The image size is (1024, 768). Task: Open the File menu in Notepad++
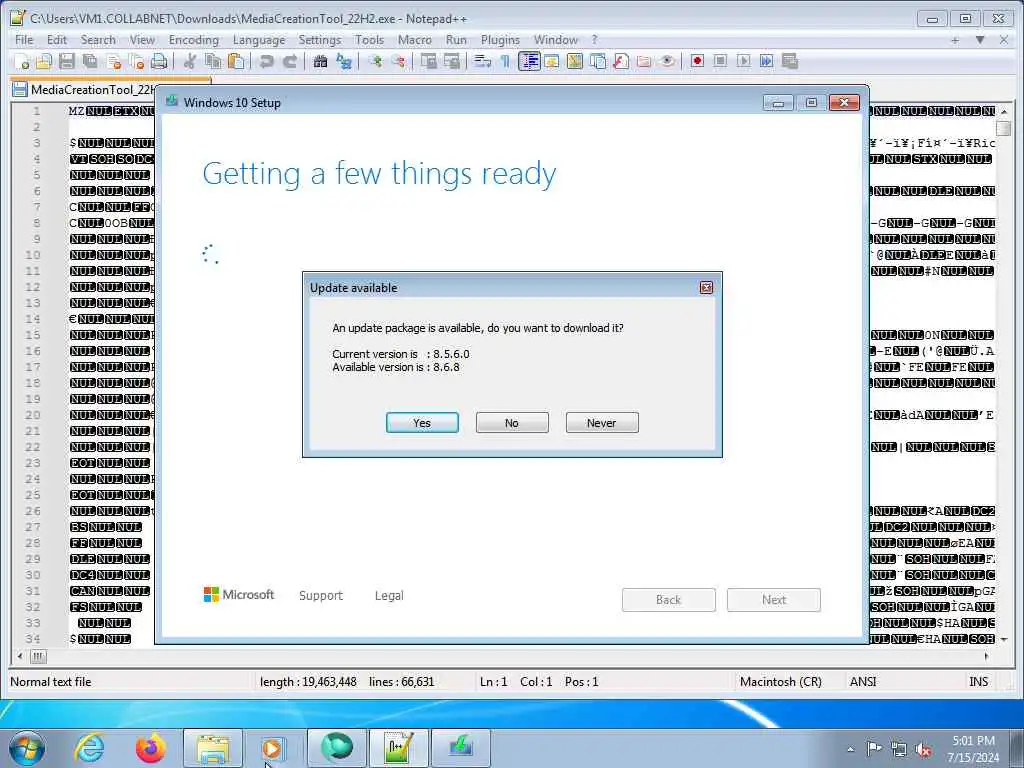click(24, 40)
